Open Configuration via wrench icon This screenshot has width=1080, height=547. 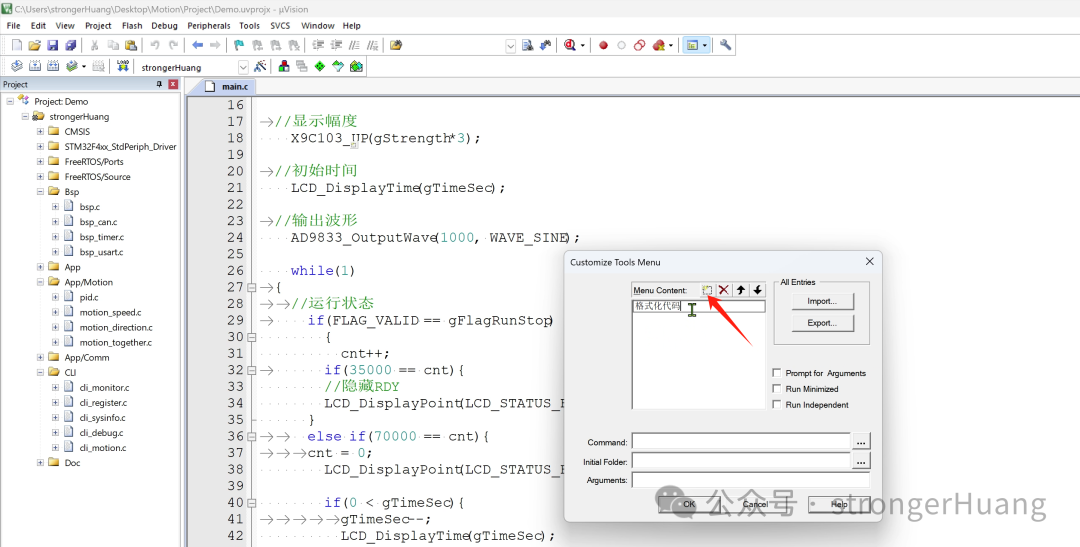pyautogui.click(x=725, y=45)
